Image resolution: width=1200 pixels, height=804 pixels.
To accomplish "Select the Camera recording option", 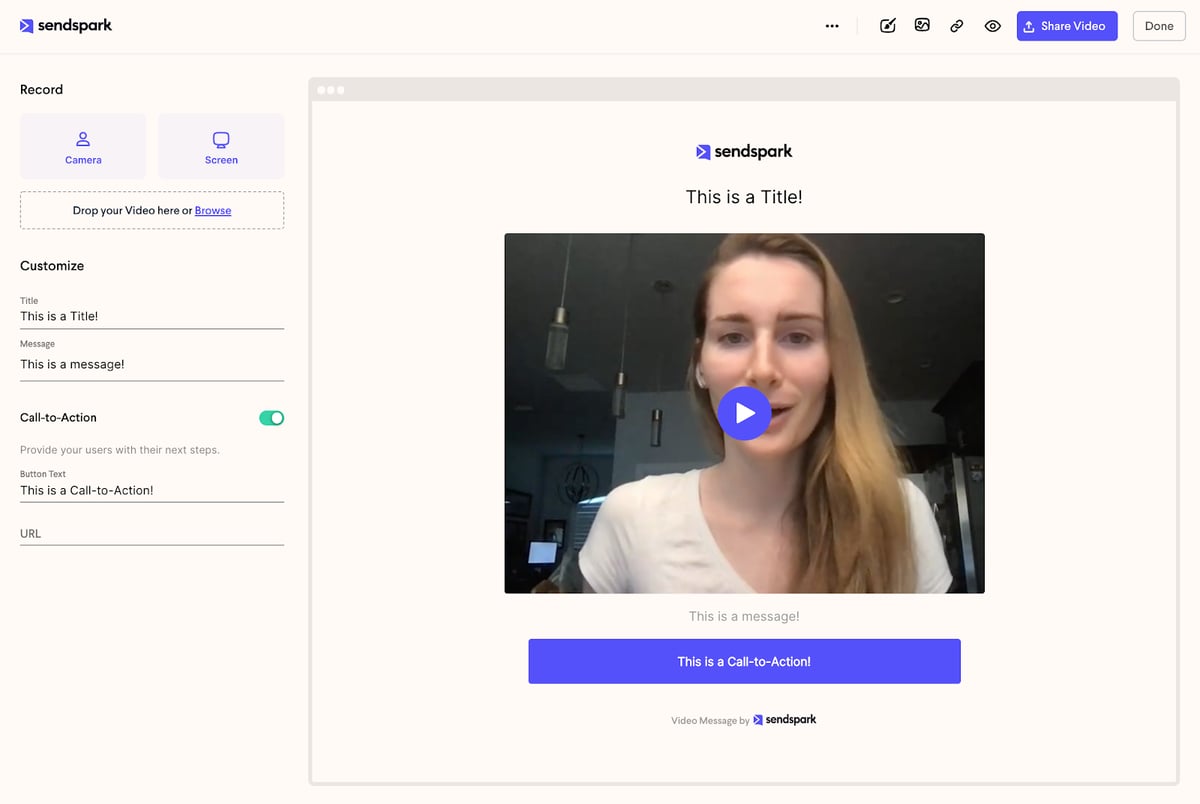I will 83,146.
